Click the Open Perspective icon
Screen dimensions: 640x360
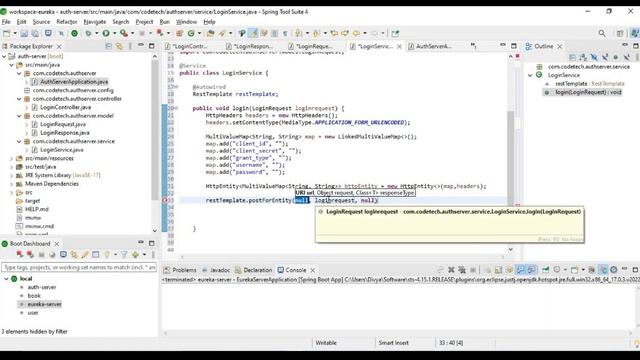click(x=620, y=33)
